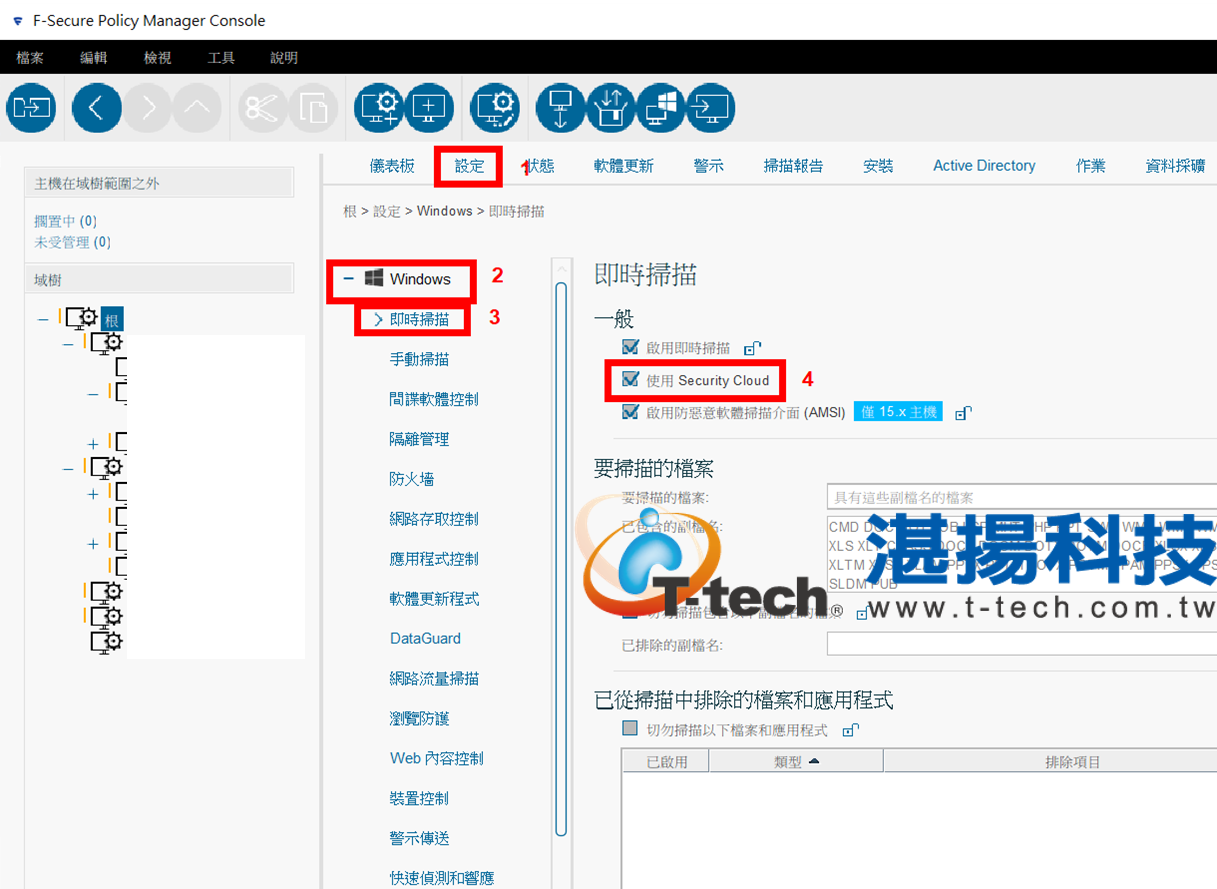Click the monitor-with-gear-and-pencil properties icon
The width and height of the screenshot is (1217, 889).
tap(495, 107)
